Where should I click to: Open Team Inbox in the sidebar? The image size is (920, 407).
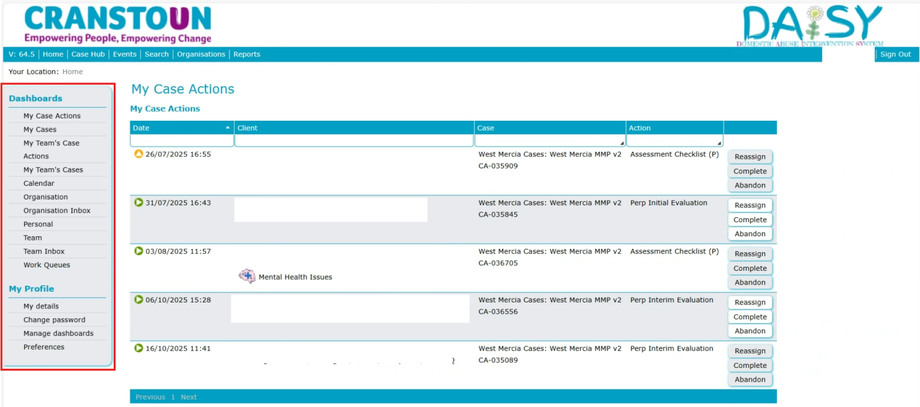point(43,252)
